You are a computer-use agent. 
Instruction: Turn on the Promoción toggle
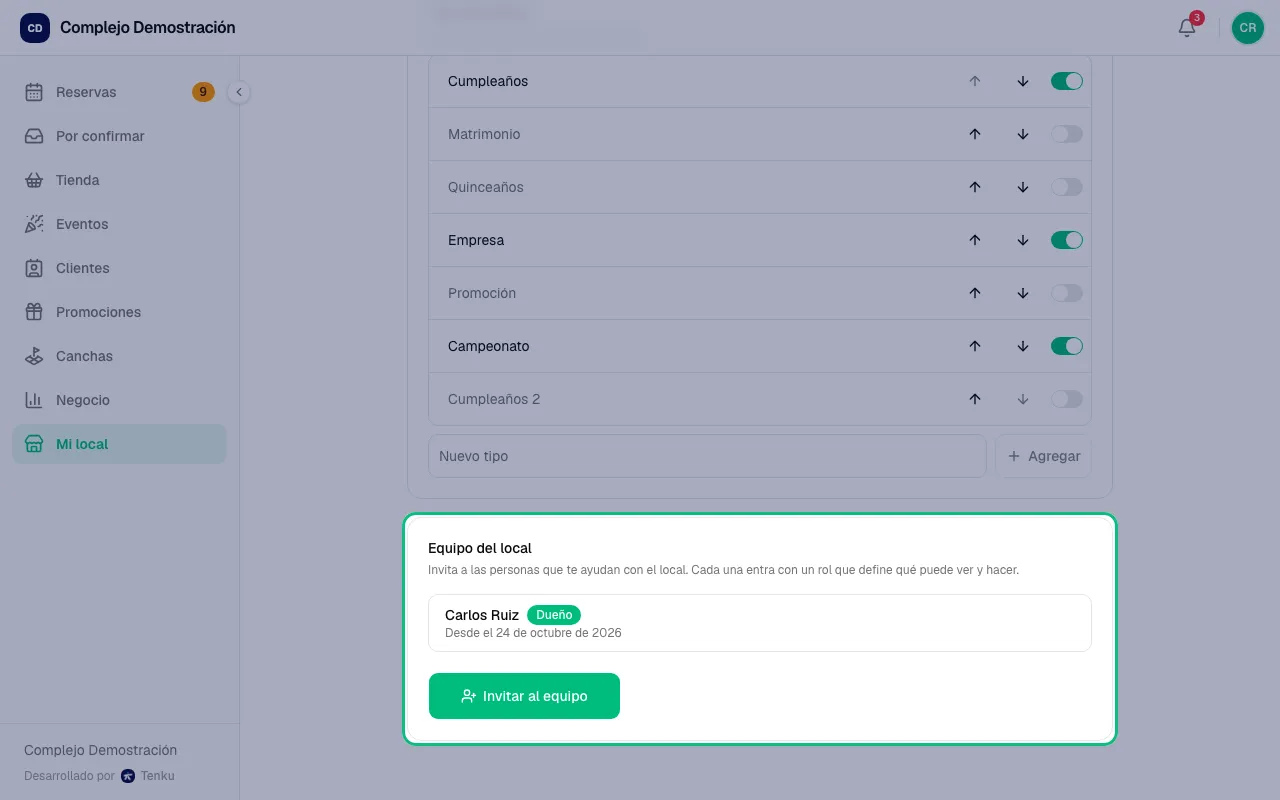(x=1067, y=293)
